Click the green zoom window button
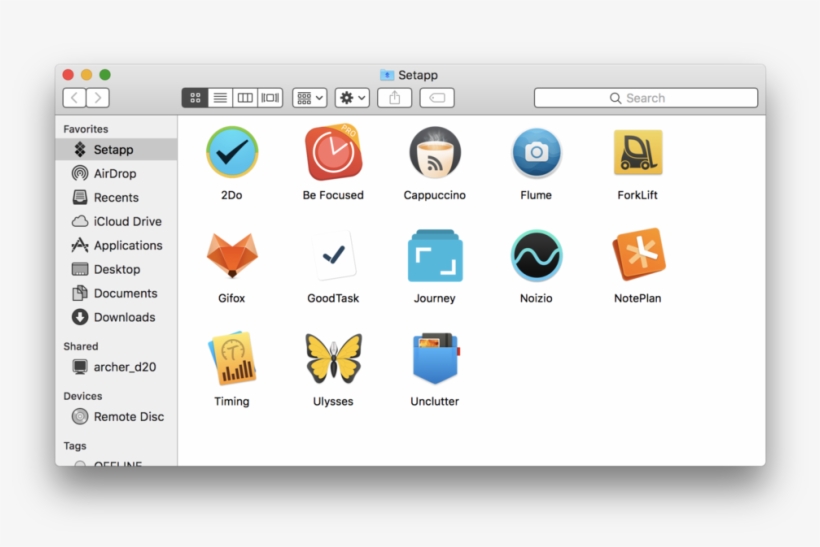820x547 pixels. point(105,75)
